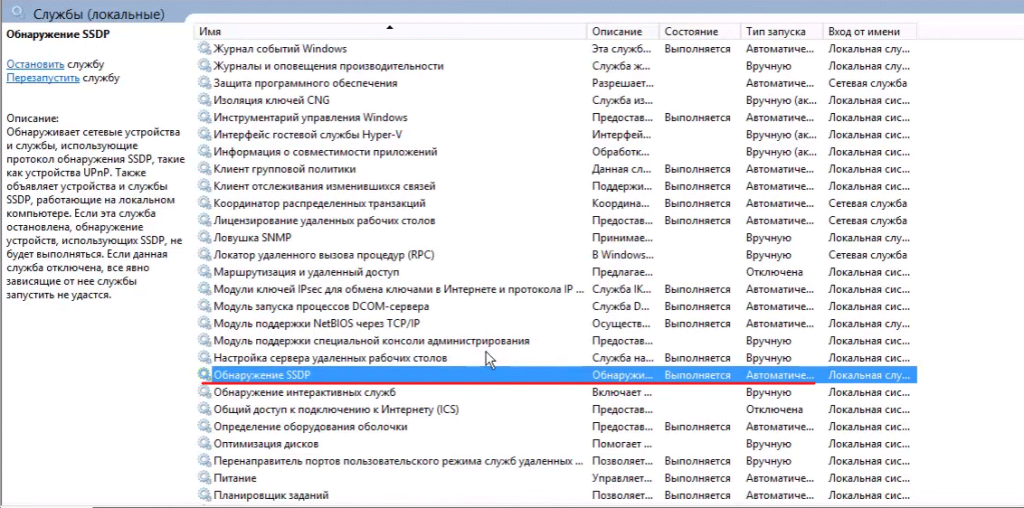This screenshot has height=508, width=1024.
Task: Sort by the Состояние column header
Action: pos(700,31)
